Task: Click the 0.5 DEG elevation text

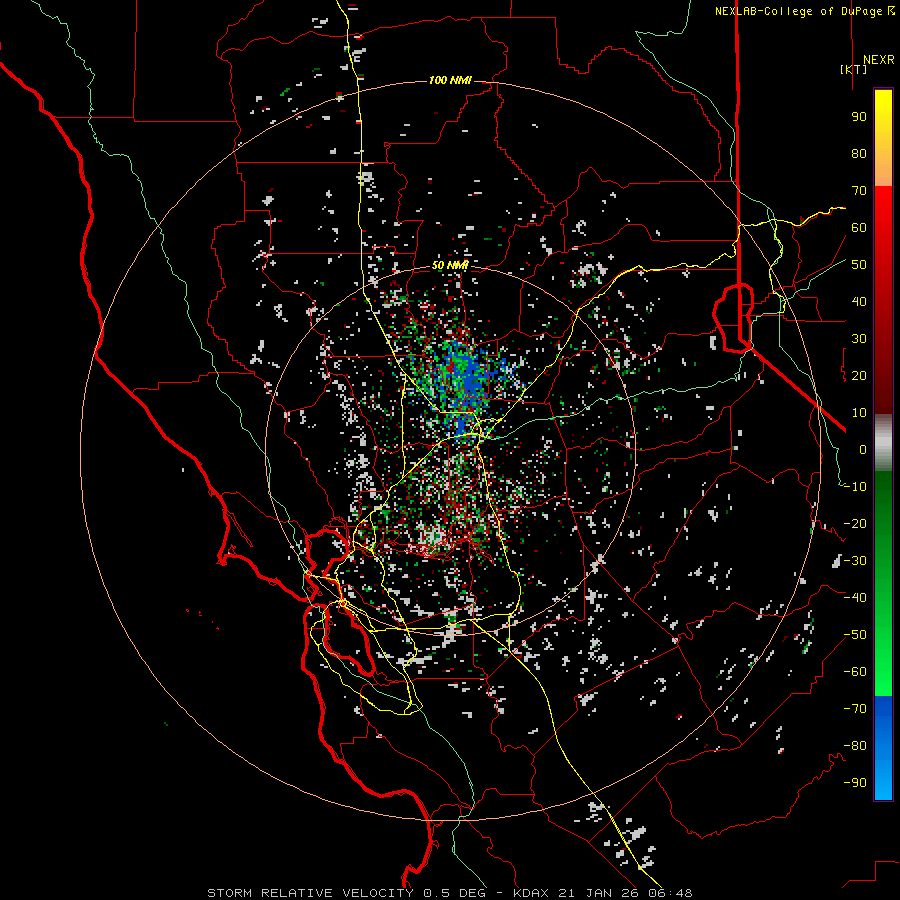Action: (x=455, y=893)
